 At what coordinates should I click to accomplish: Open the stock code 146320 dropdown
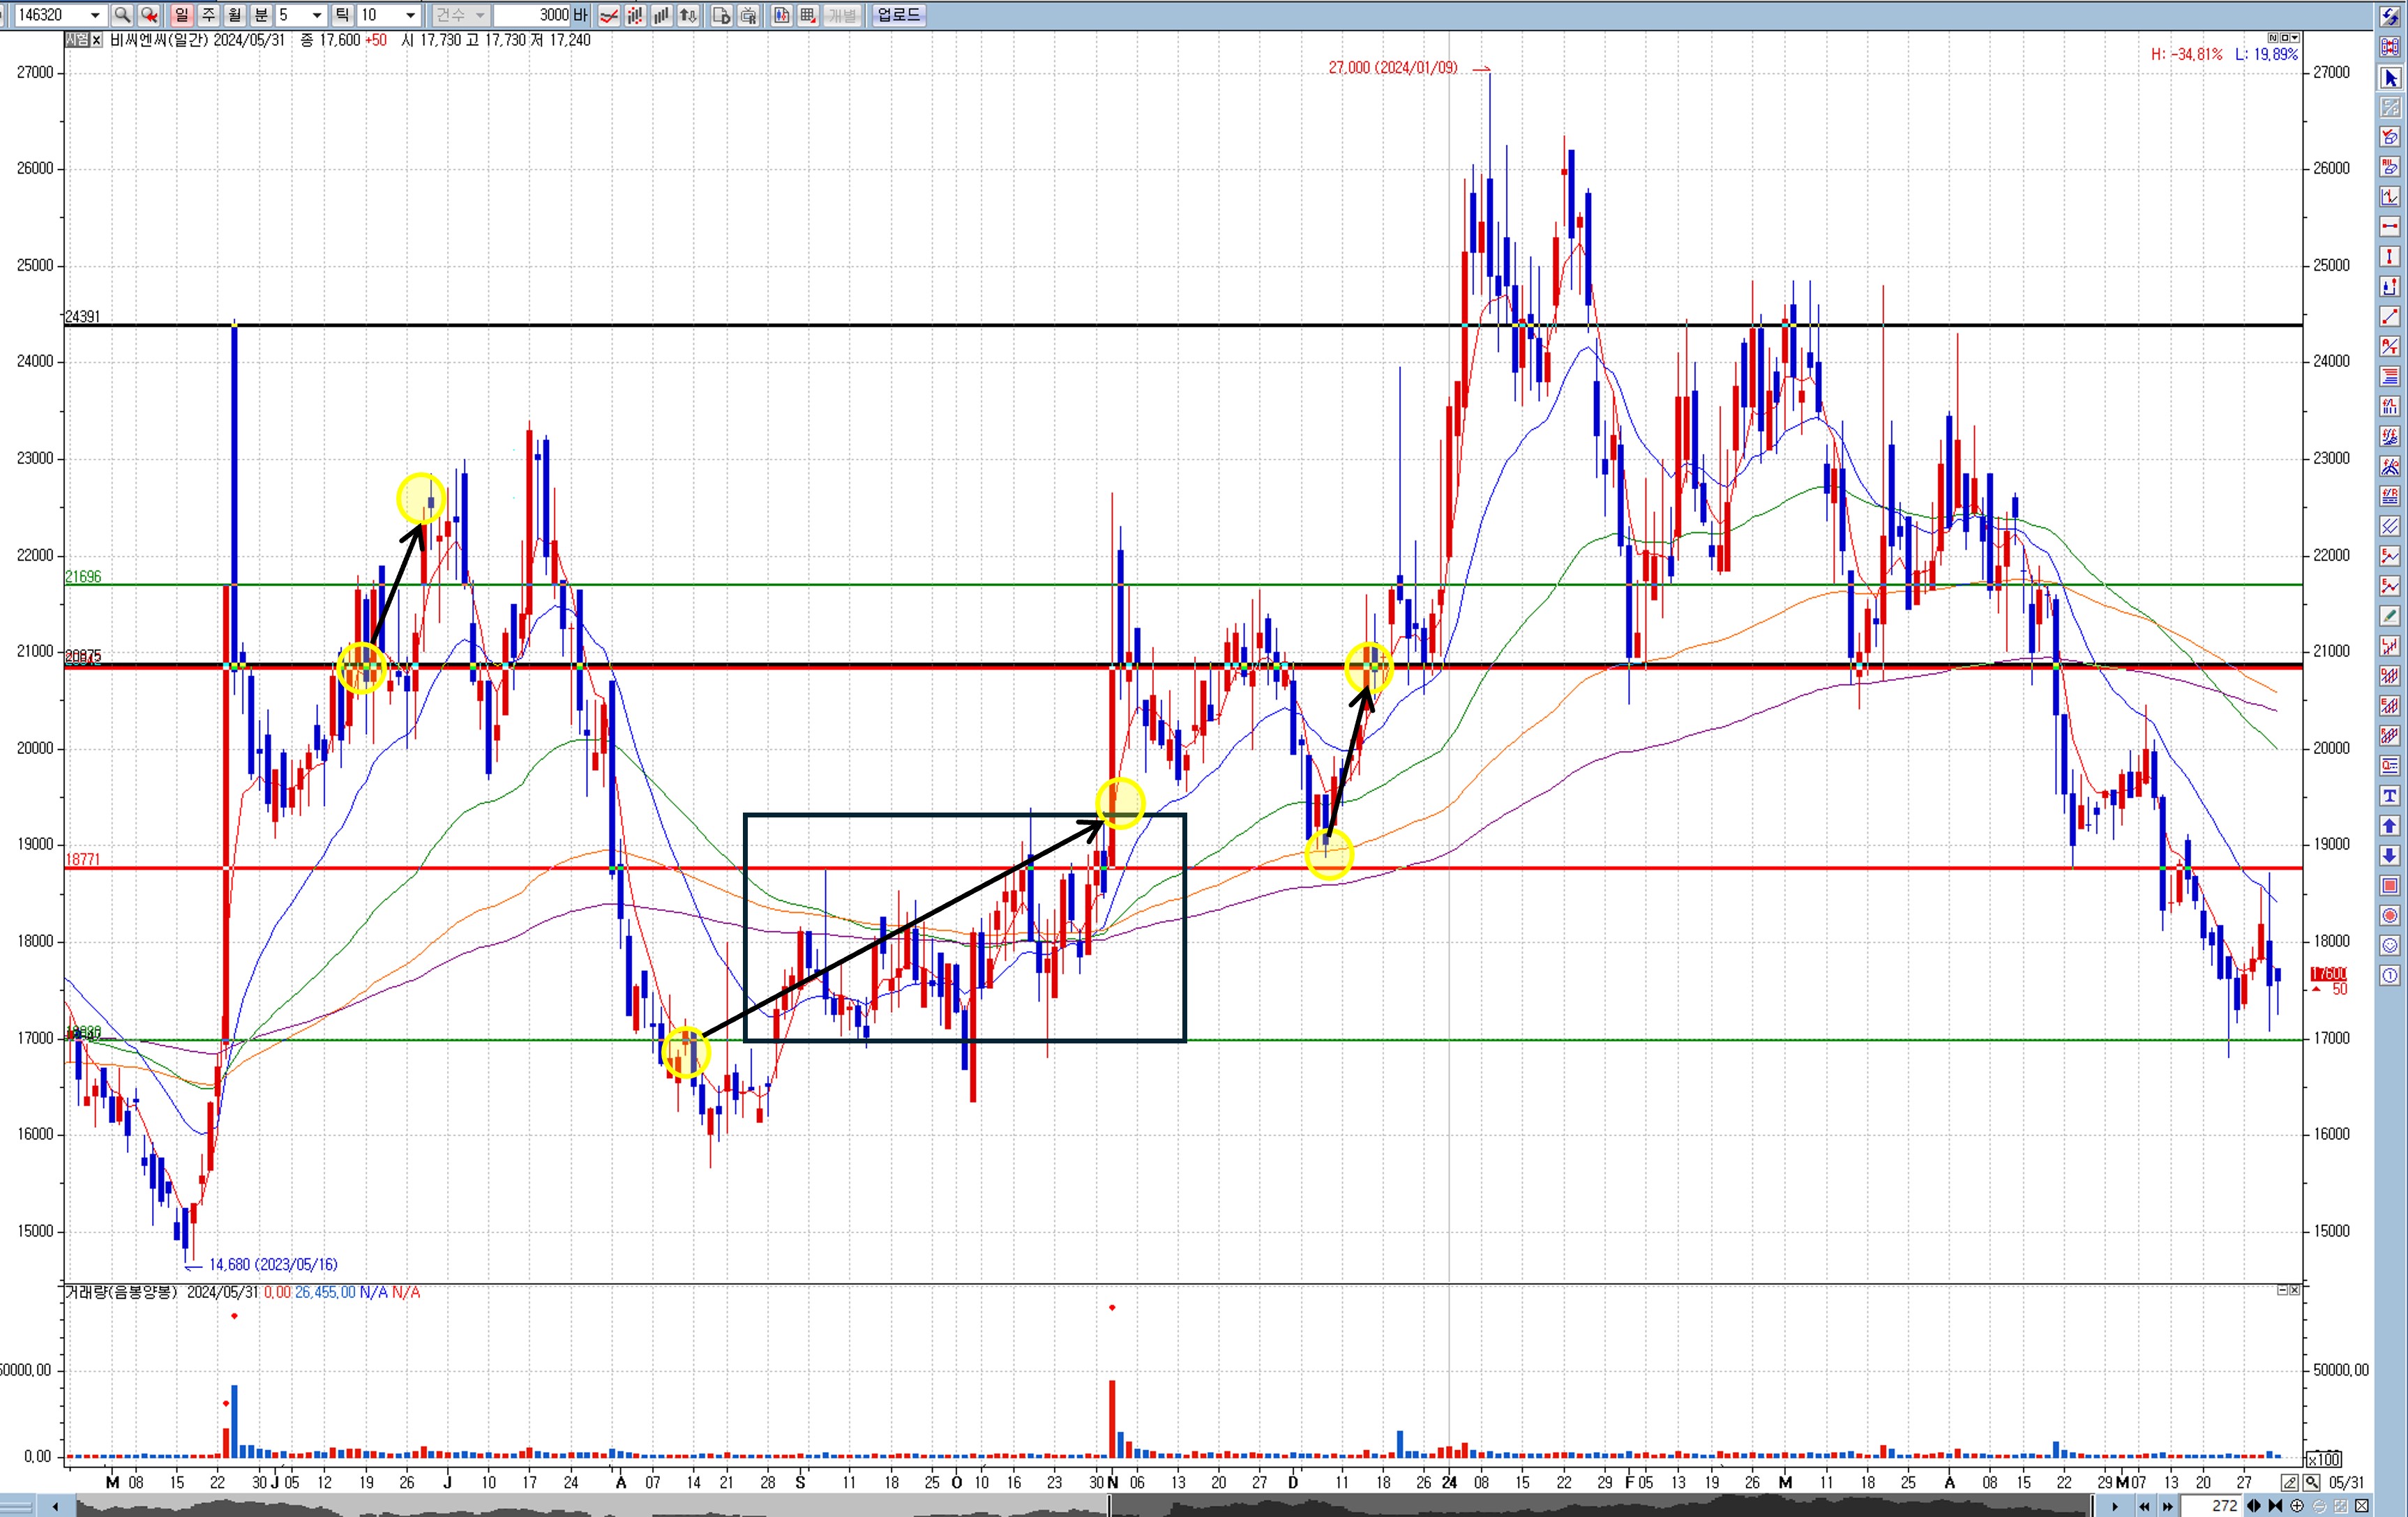click(x=95, y=15)
